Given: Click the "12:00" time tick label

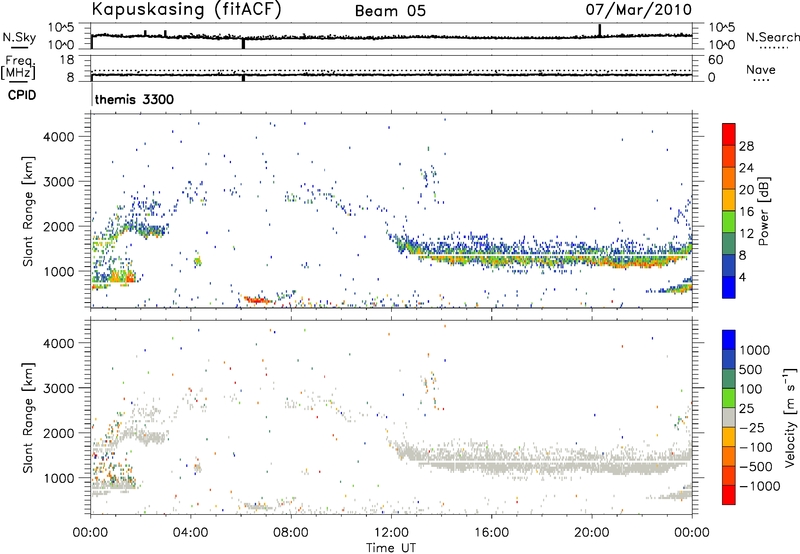Looking at the screenshot, I should click(391, 532).
